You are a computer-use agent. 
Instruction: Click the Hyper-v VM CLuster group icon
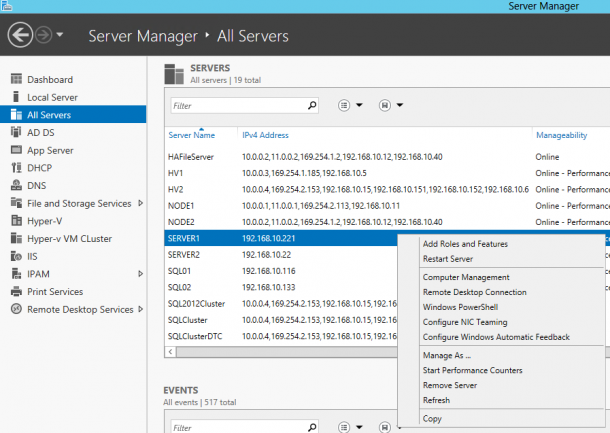tap(16, 238)
